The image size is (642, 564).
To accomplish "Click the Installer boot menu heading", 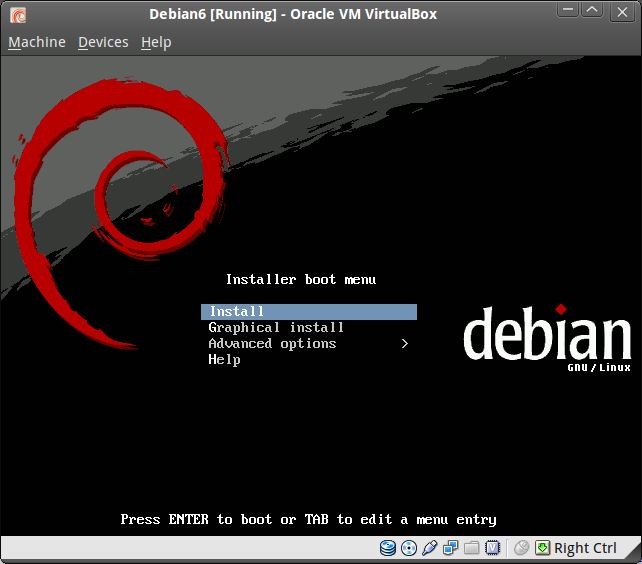I will 301,279.
